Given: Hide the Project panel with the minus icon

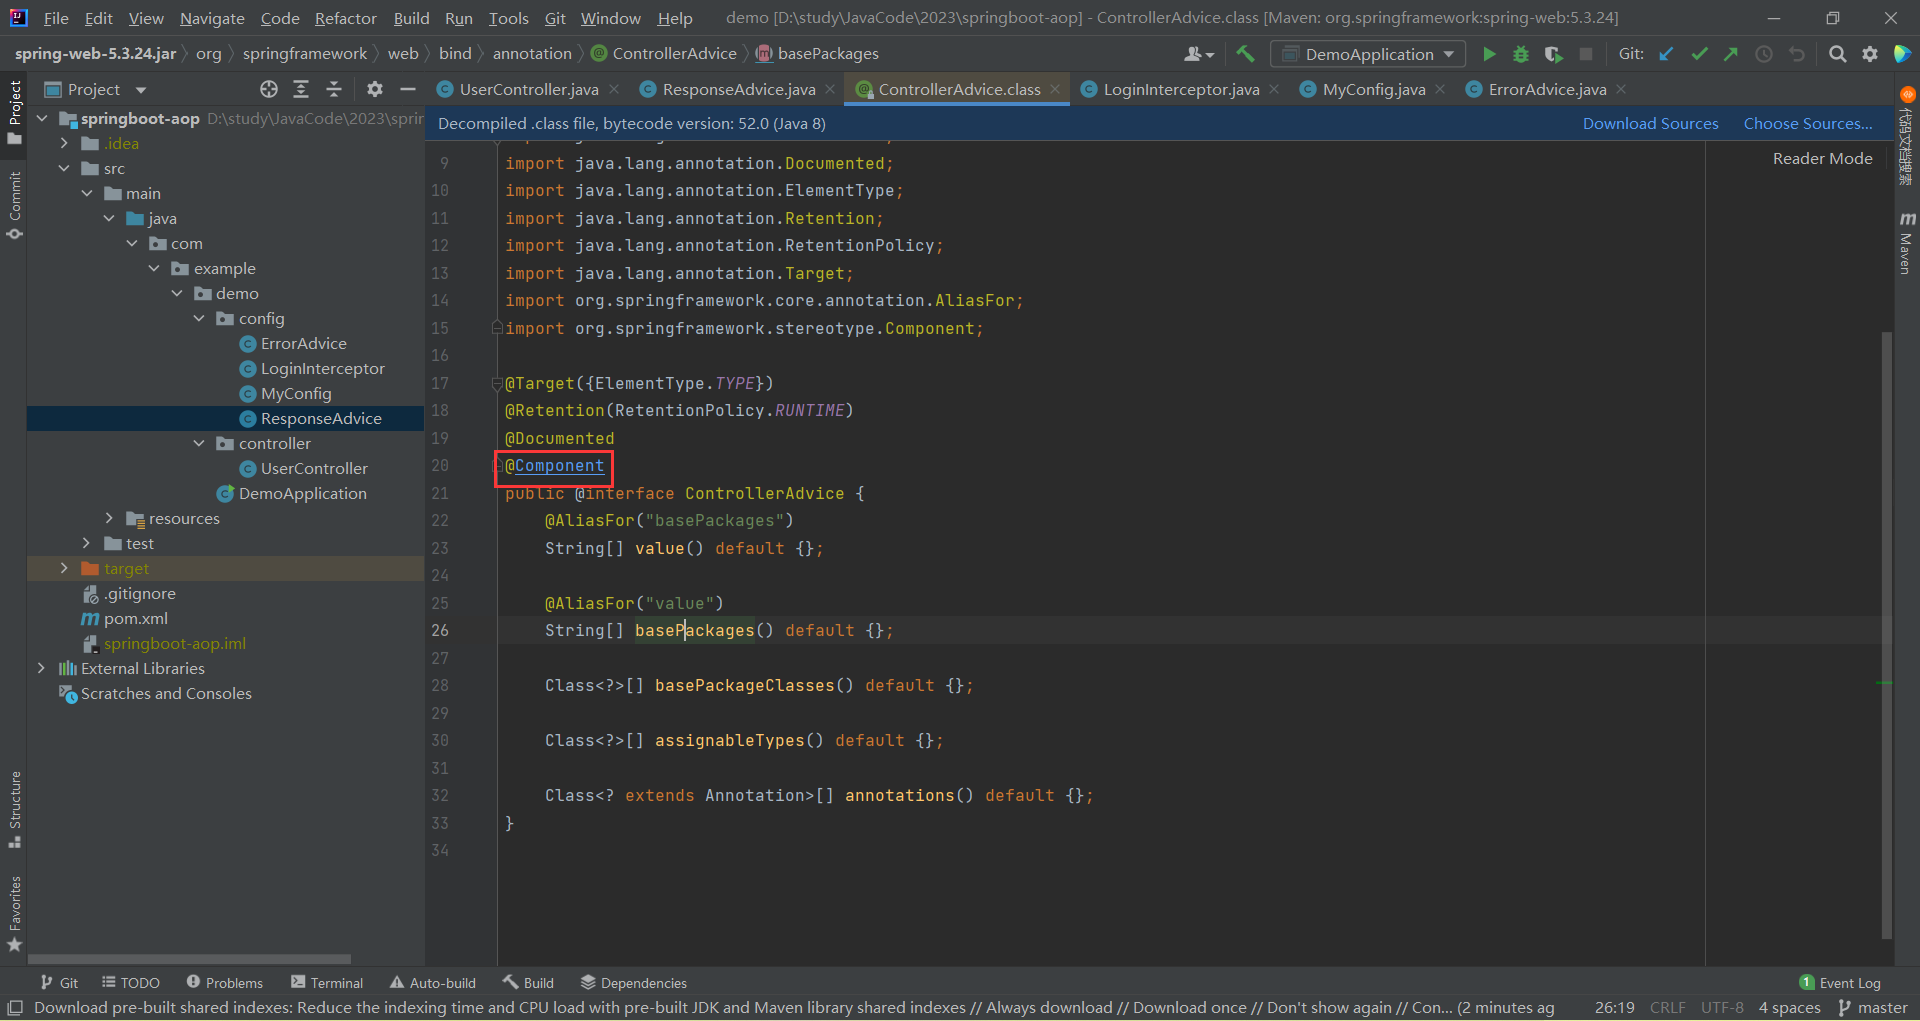Looking at the screenshot, I should coord(407,89).
